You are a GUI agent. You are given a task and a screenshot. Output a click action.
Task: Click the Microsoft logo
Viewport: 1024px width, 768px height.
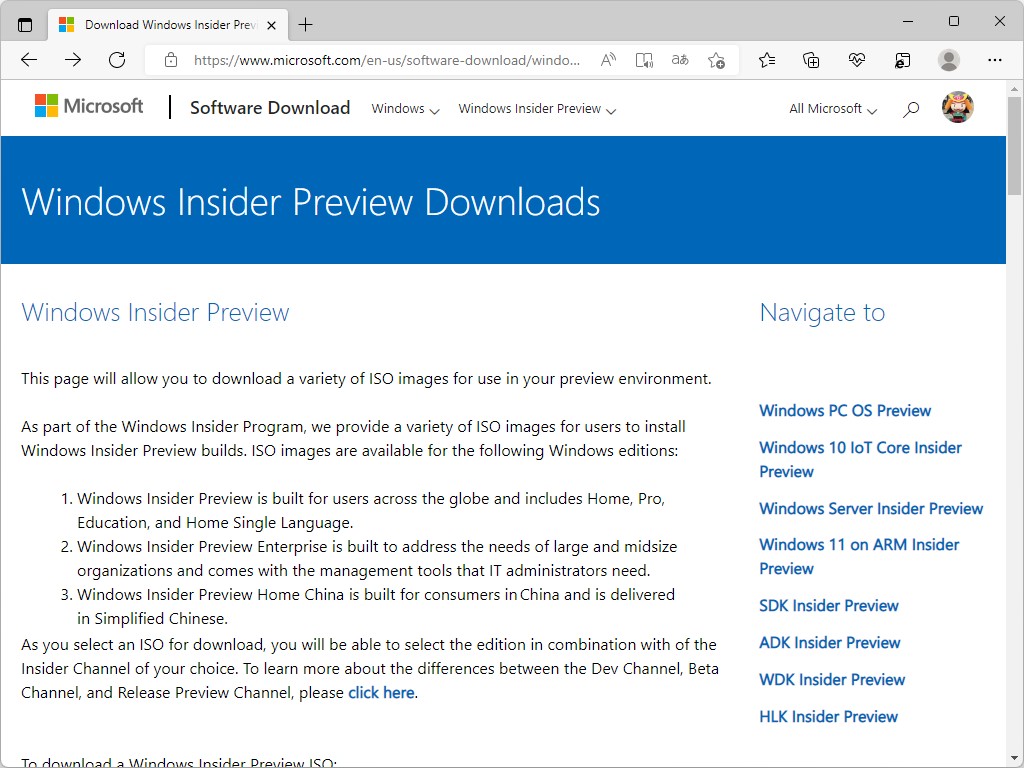pyautogui.click(x=89, y=106)
